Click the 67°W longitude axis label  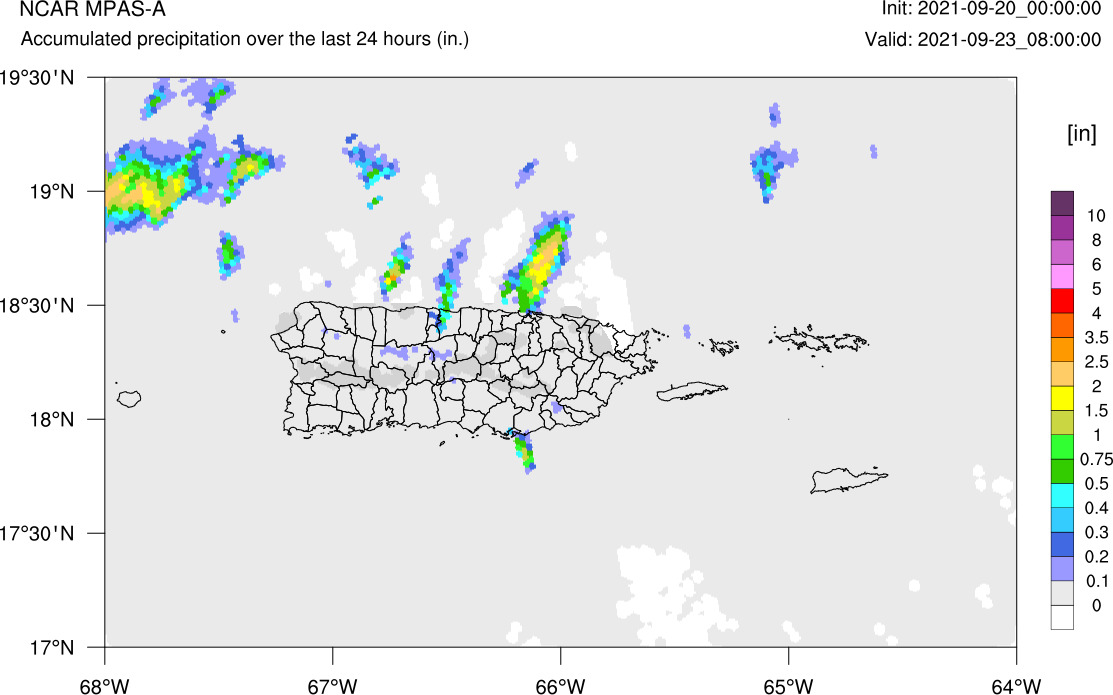[333, 686]
